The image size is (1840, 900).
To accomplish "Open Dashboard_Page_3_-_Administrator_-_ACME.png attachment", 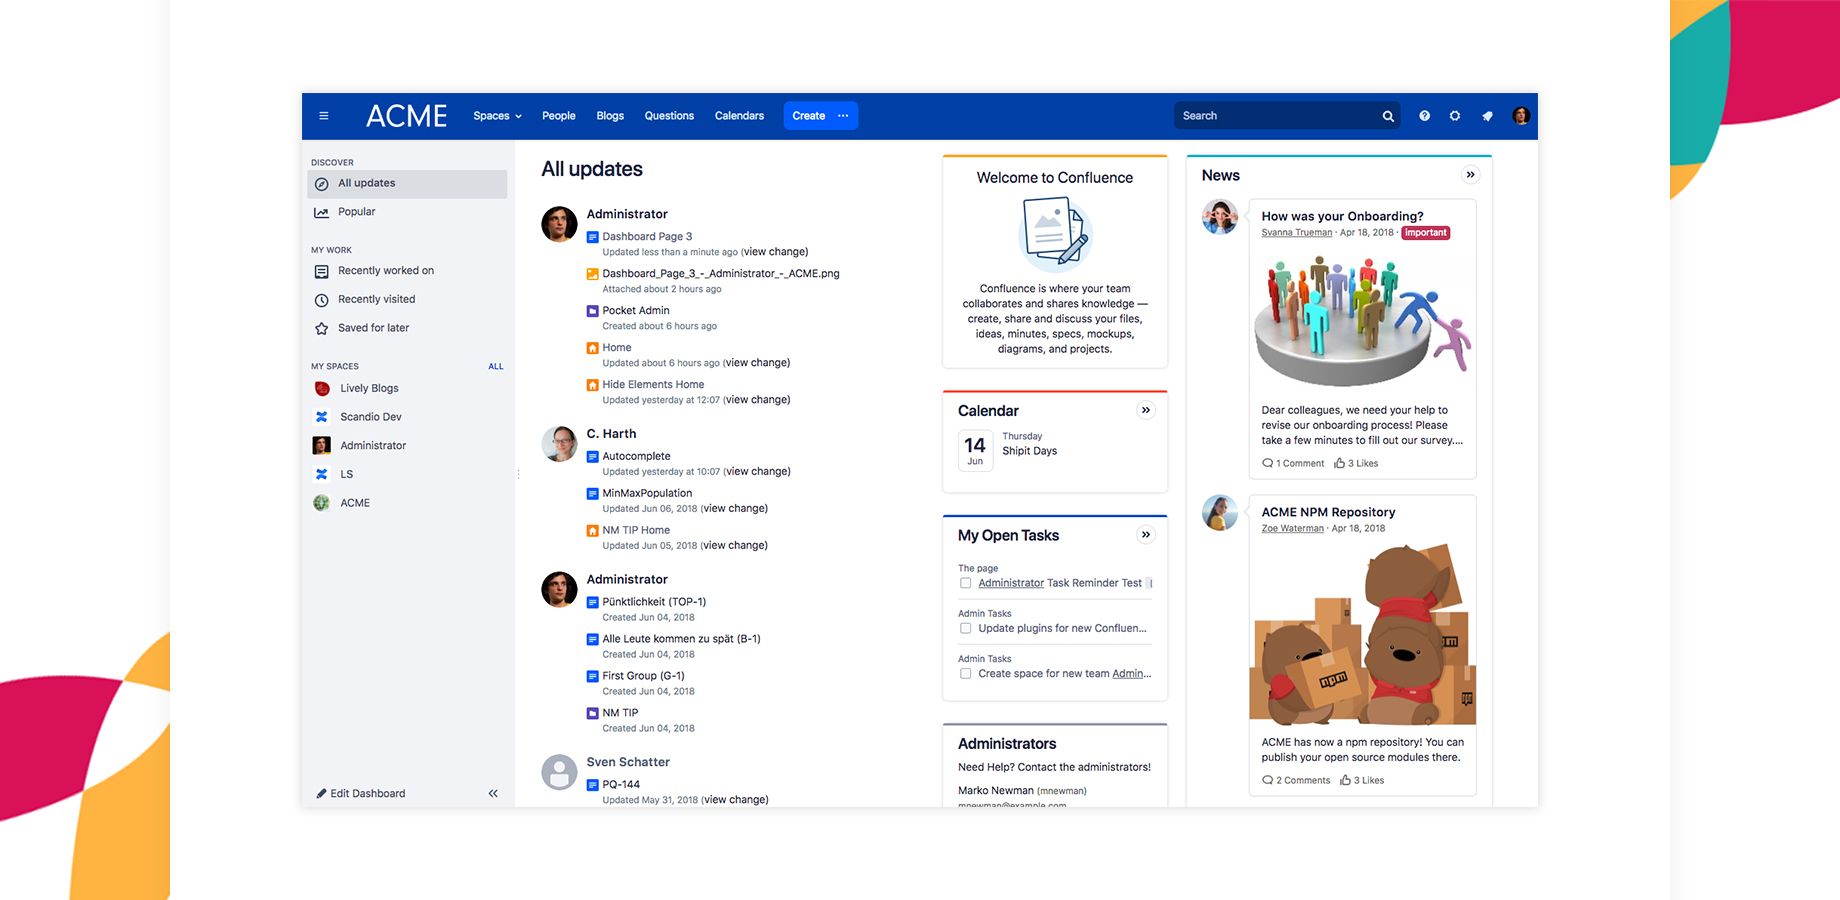I will 721,274.
